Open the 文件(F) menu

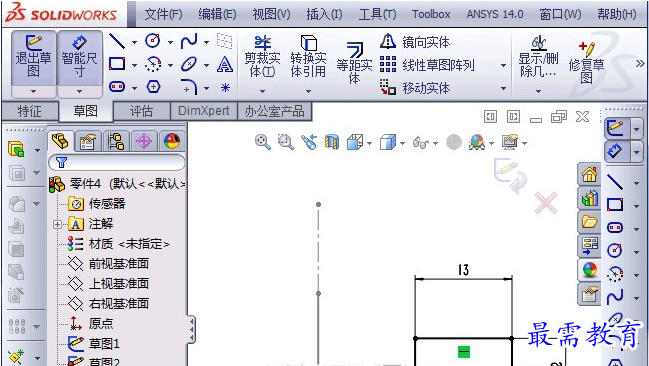coord(163,14)
